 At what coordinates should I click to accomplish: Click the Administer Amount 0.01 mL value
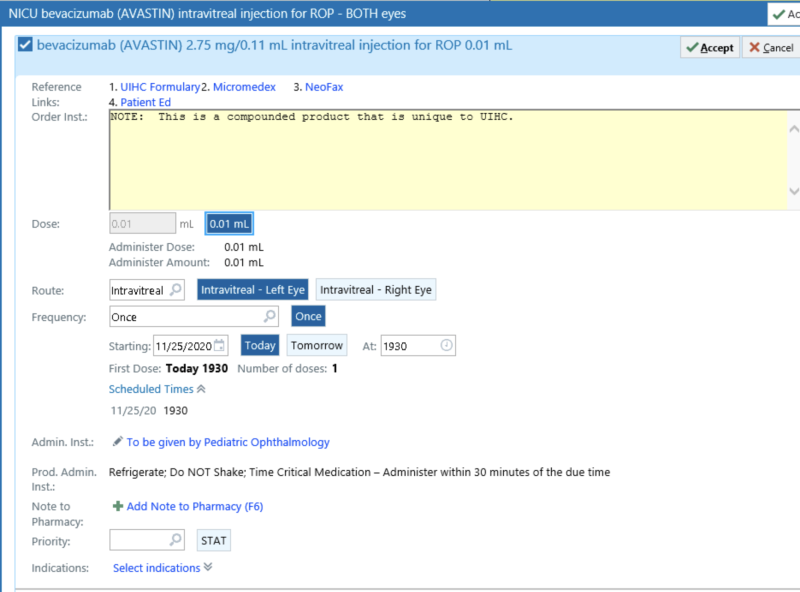[x=244, y=262]
